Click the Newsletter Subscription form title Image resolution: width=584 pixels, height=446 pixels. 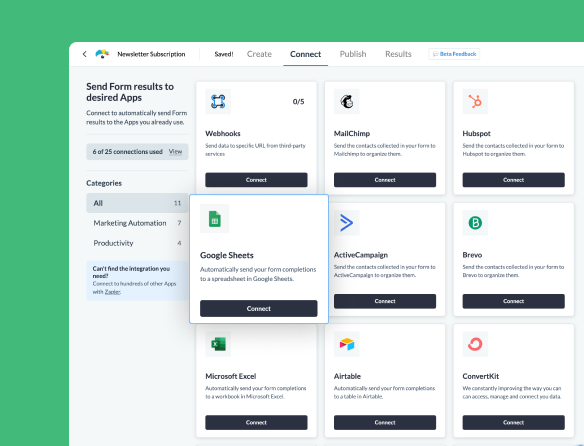tap(151, 54)
